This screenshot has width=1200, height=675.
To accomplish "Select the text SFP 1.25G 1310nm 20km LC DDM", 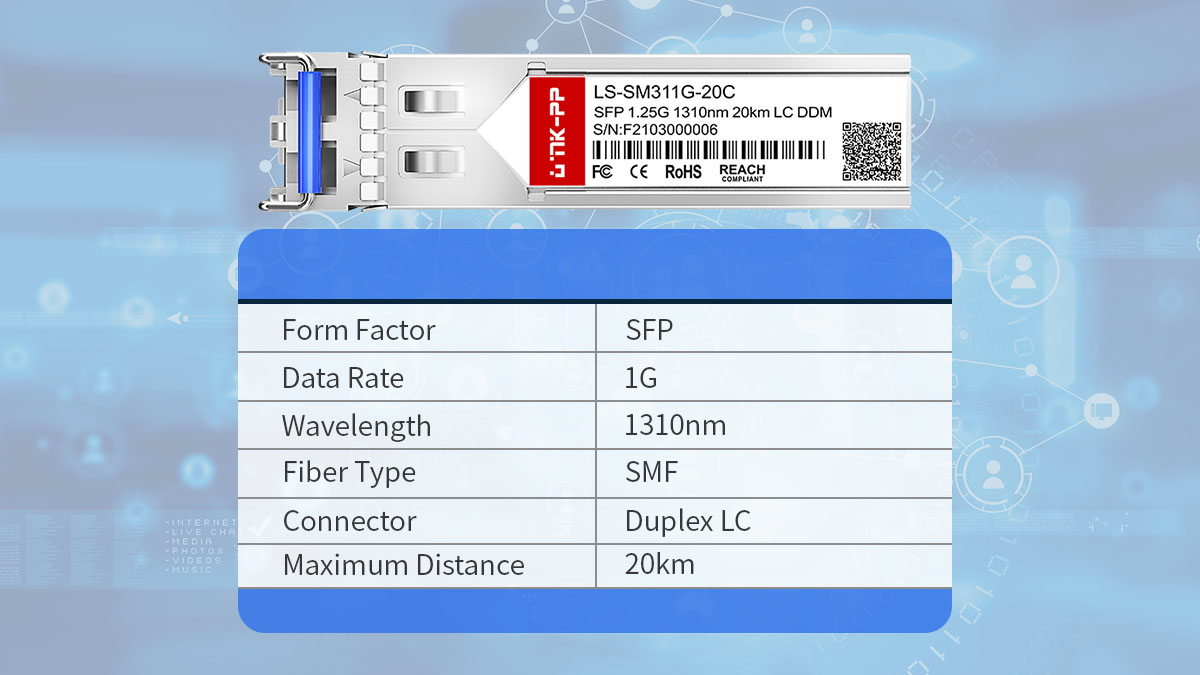I will [x=713, y=112].
